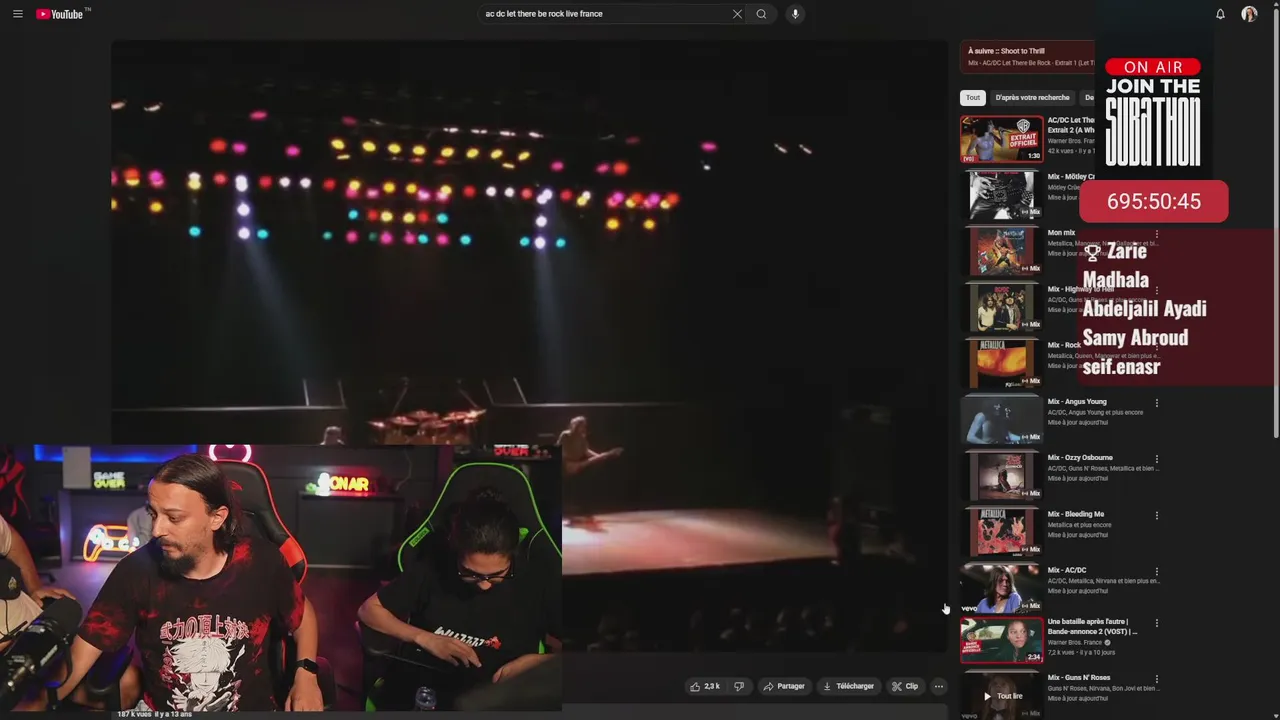This screenshot has width=1280, height=720.
Task: Open the Mix - Bleeding Me title
Action: (x=1076, y=514)
